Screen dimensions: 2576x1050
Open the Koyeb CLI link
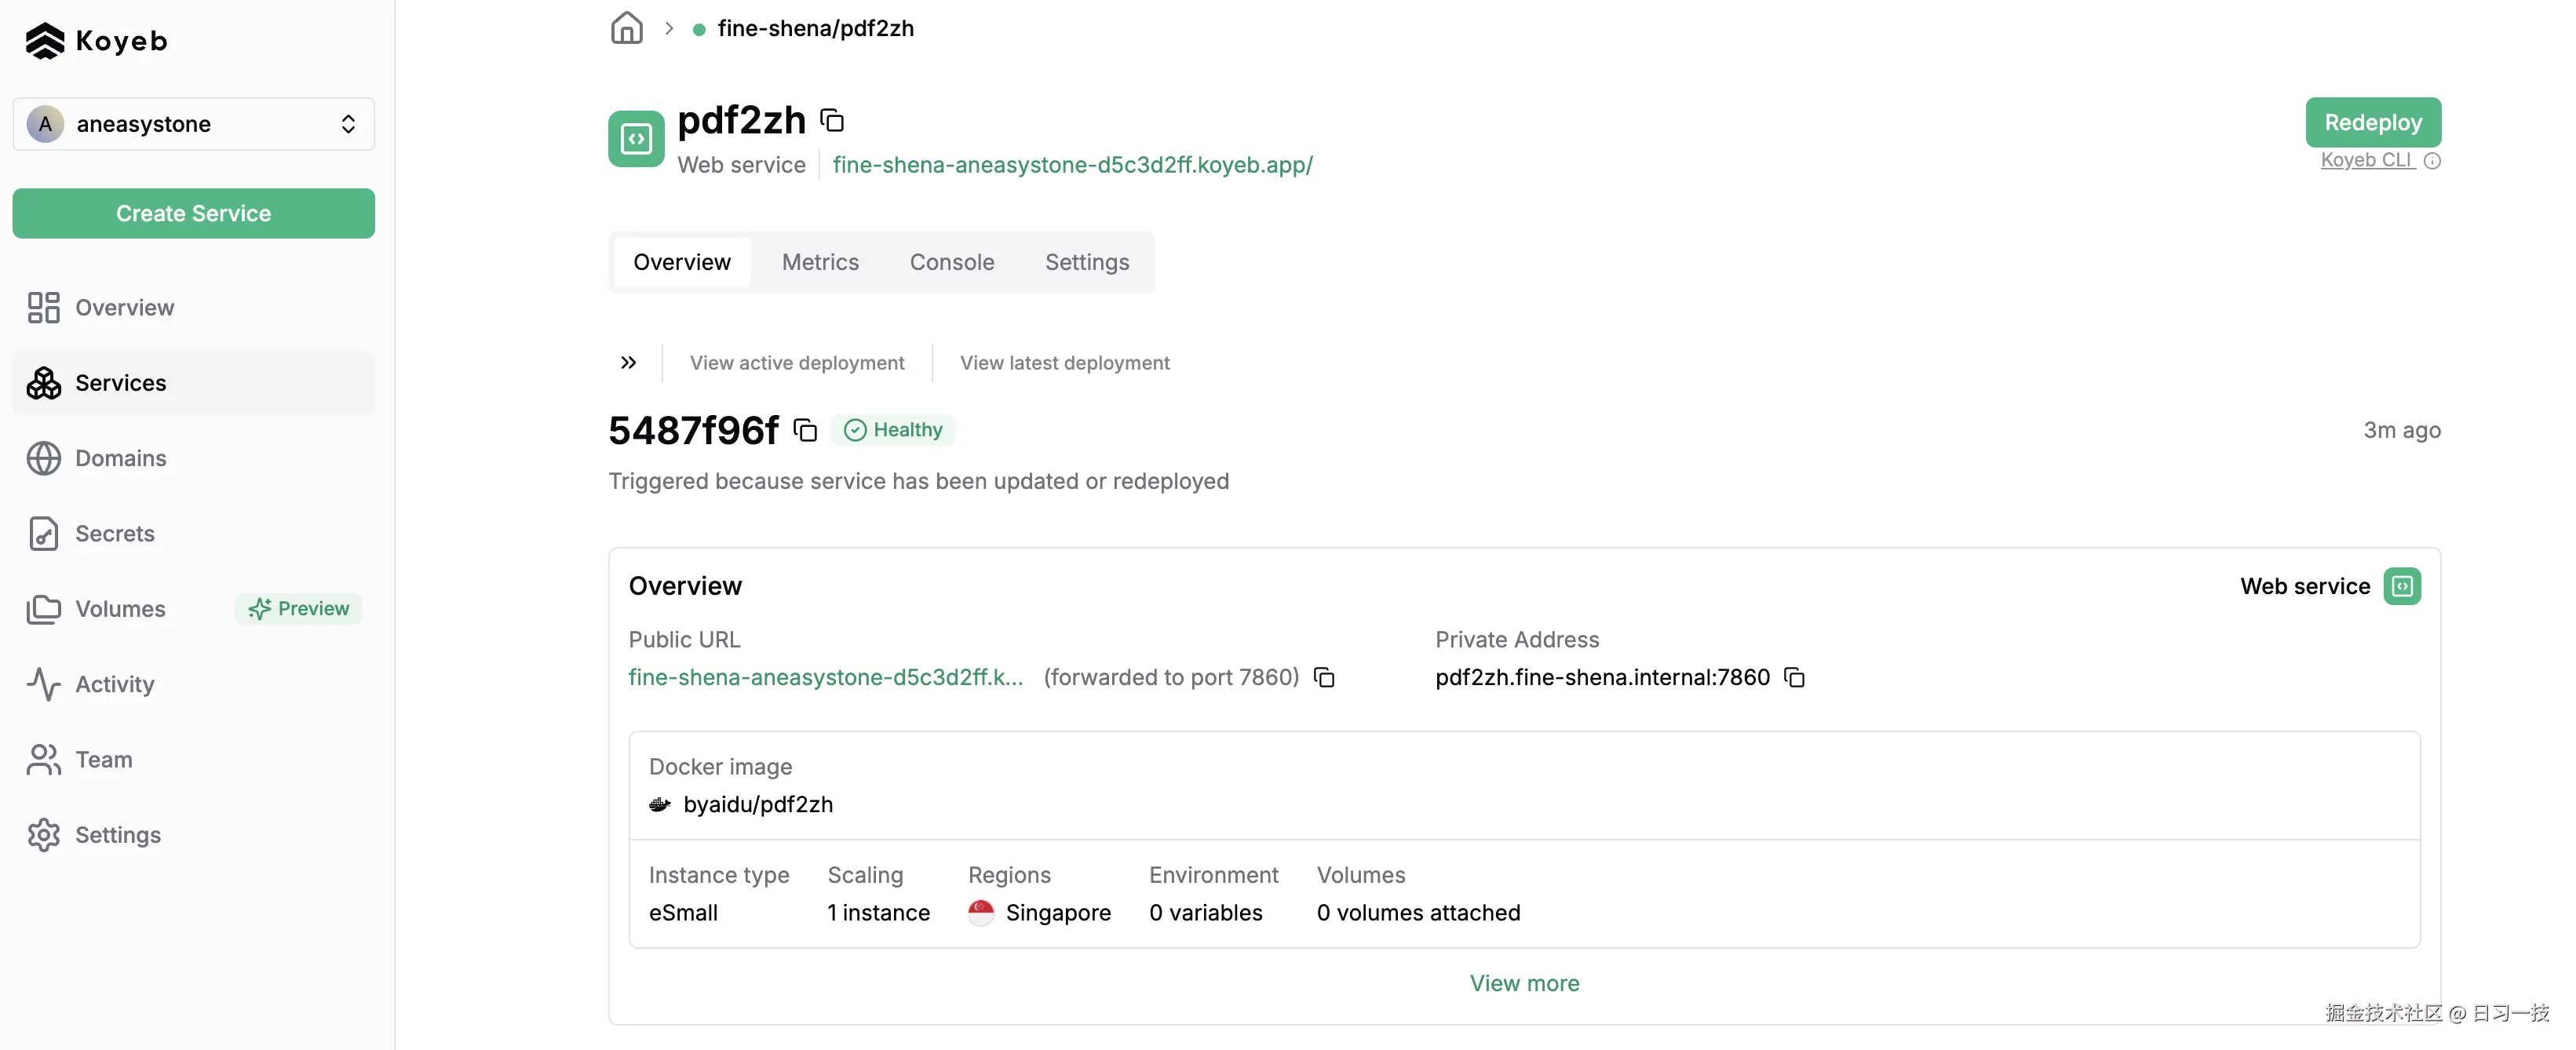point(2367,161)
